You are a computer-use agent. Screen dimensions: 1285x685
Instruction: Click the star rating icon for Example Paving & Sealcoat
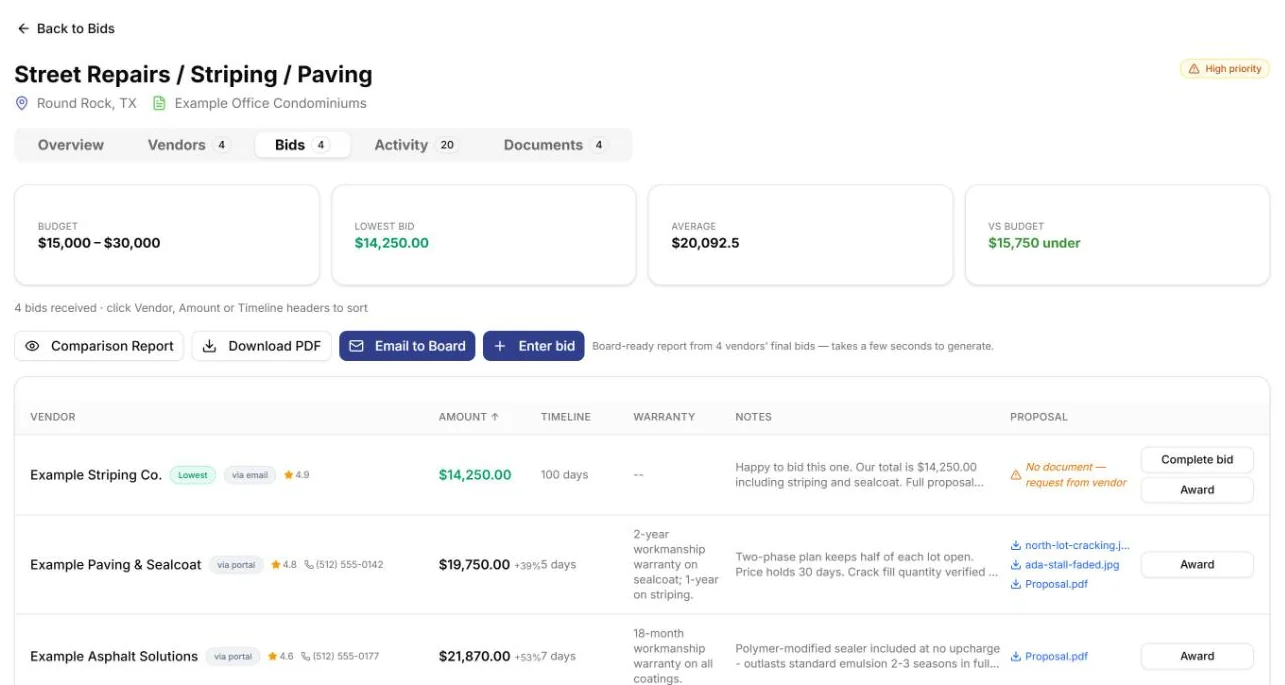pos(276,565)
